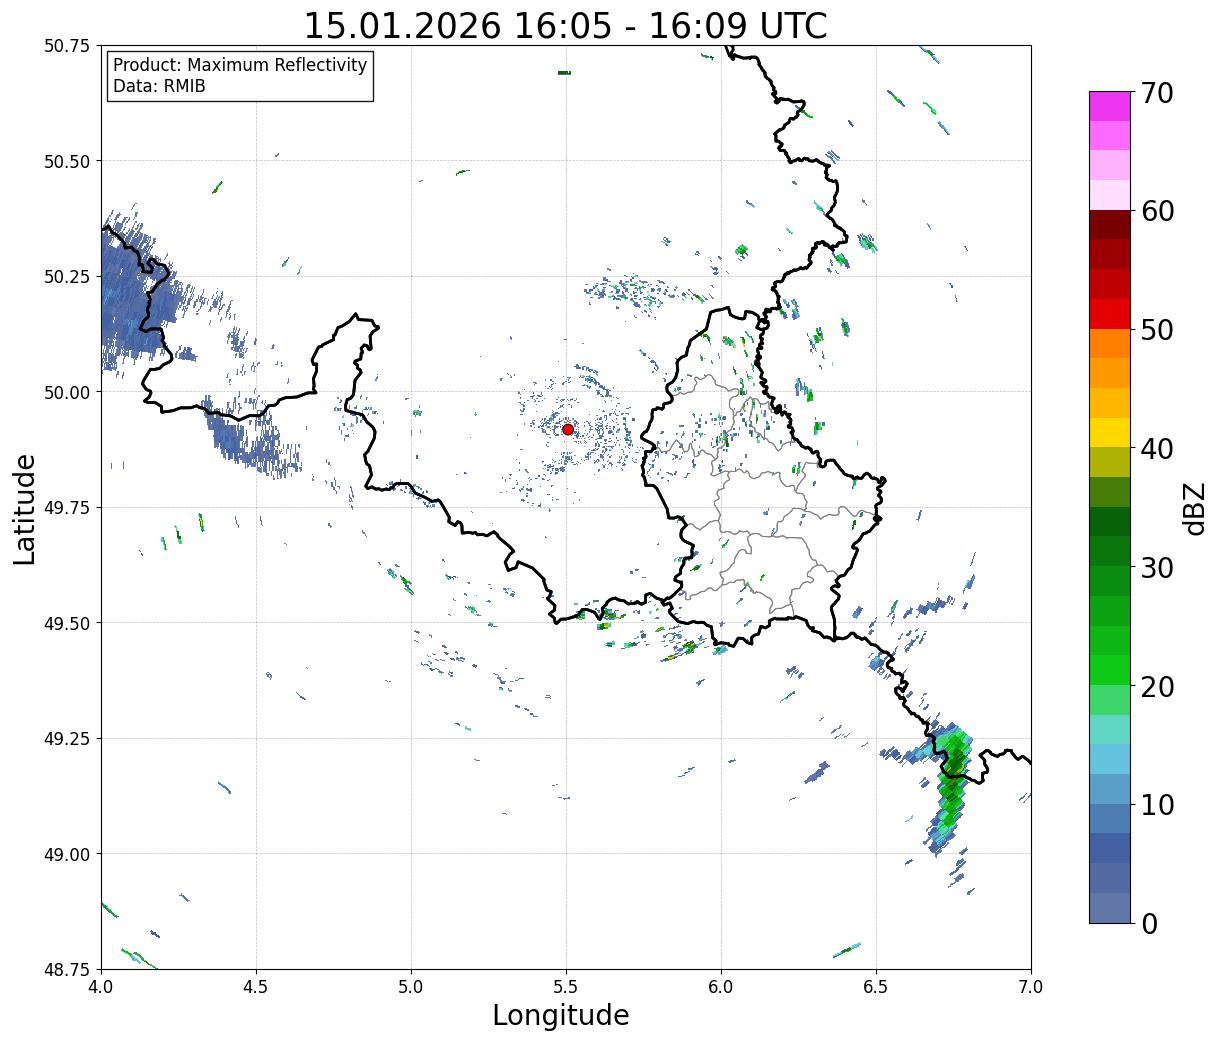Click the light turquoise colorbar segment below 20
This screenshot has height=1040, width=1219.
tap(1110, 729)
